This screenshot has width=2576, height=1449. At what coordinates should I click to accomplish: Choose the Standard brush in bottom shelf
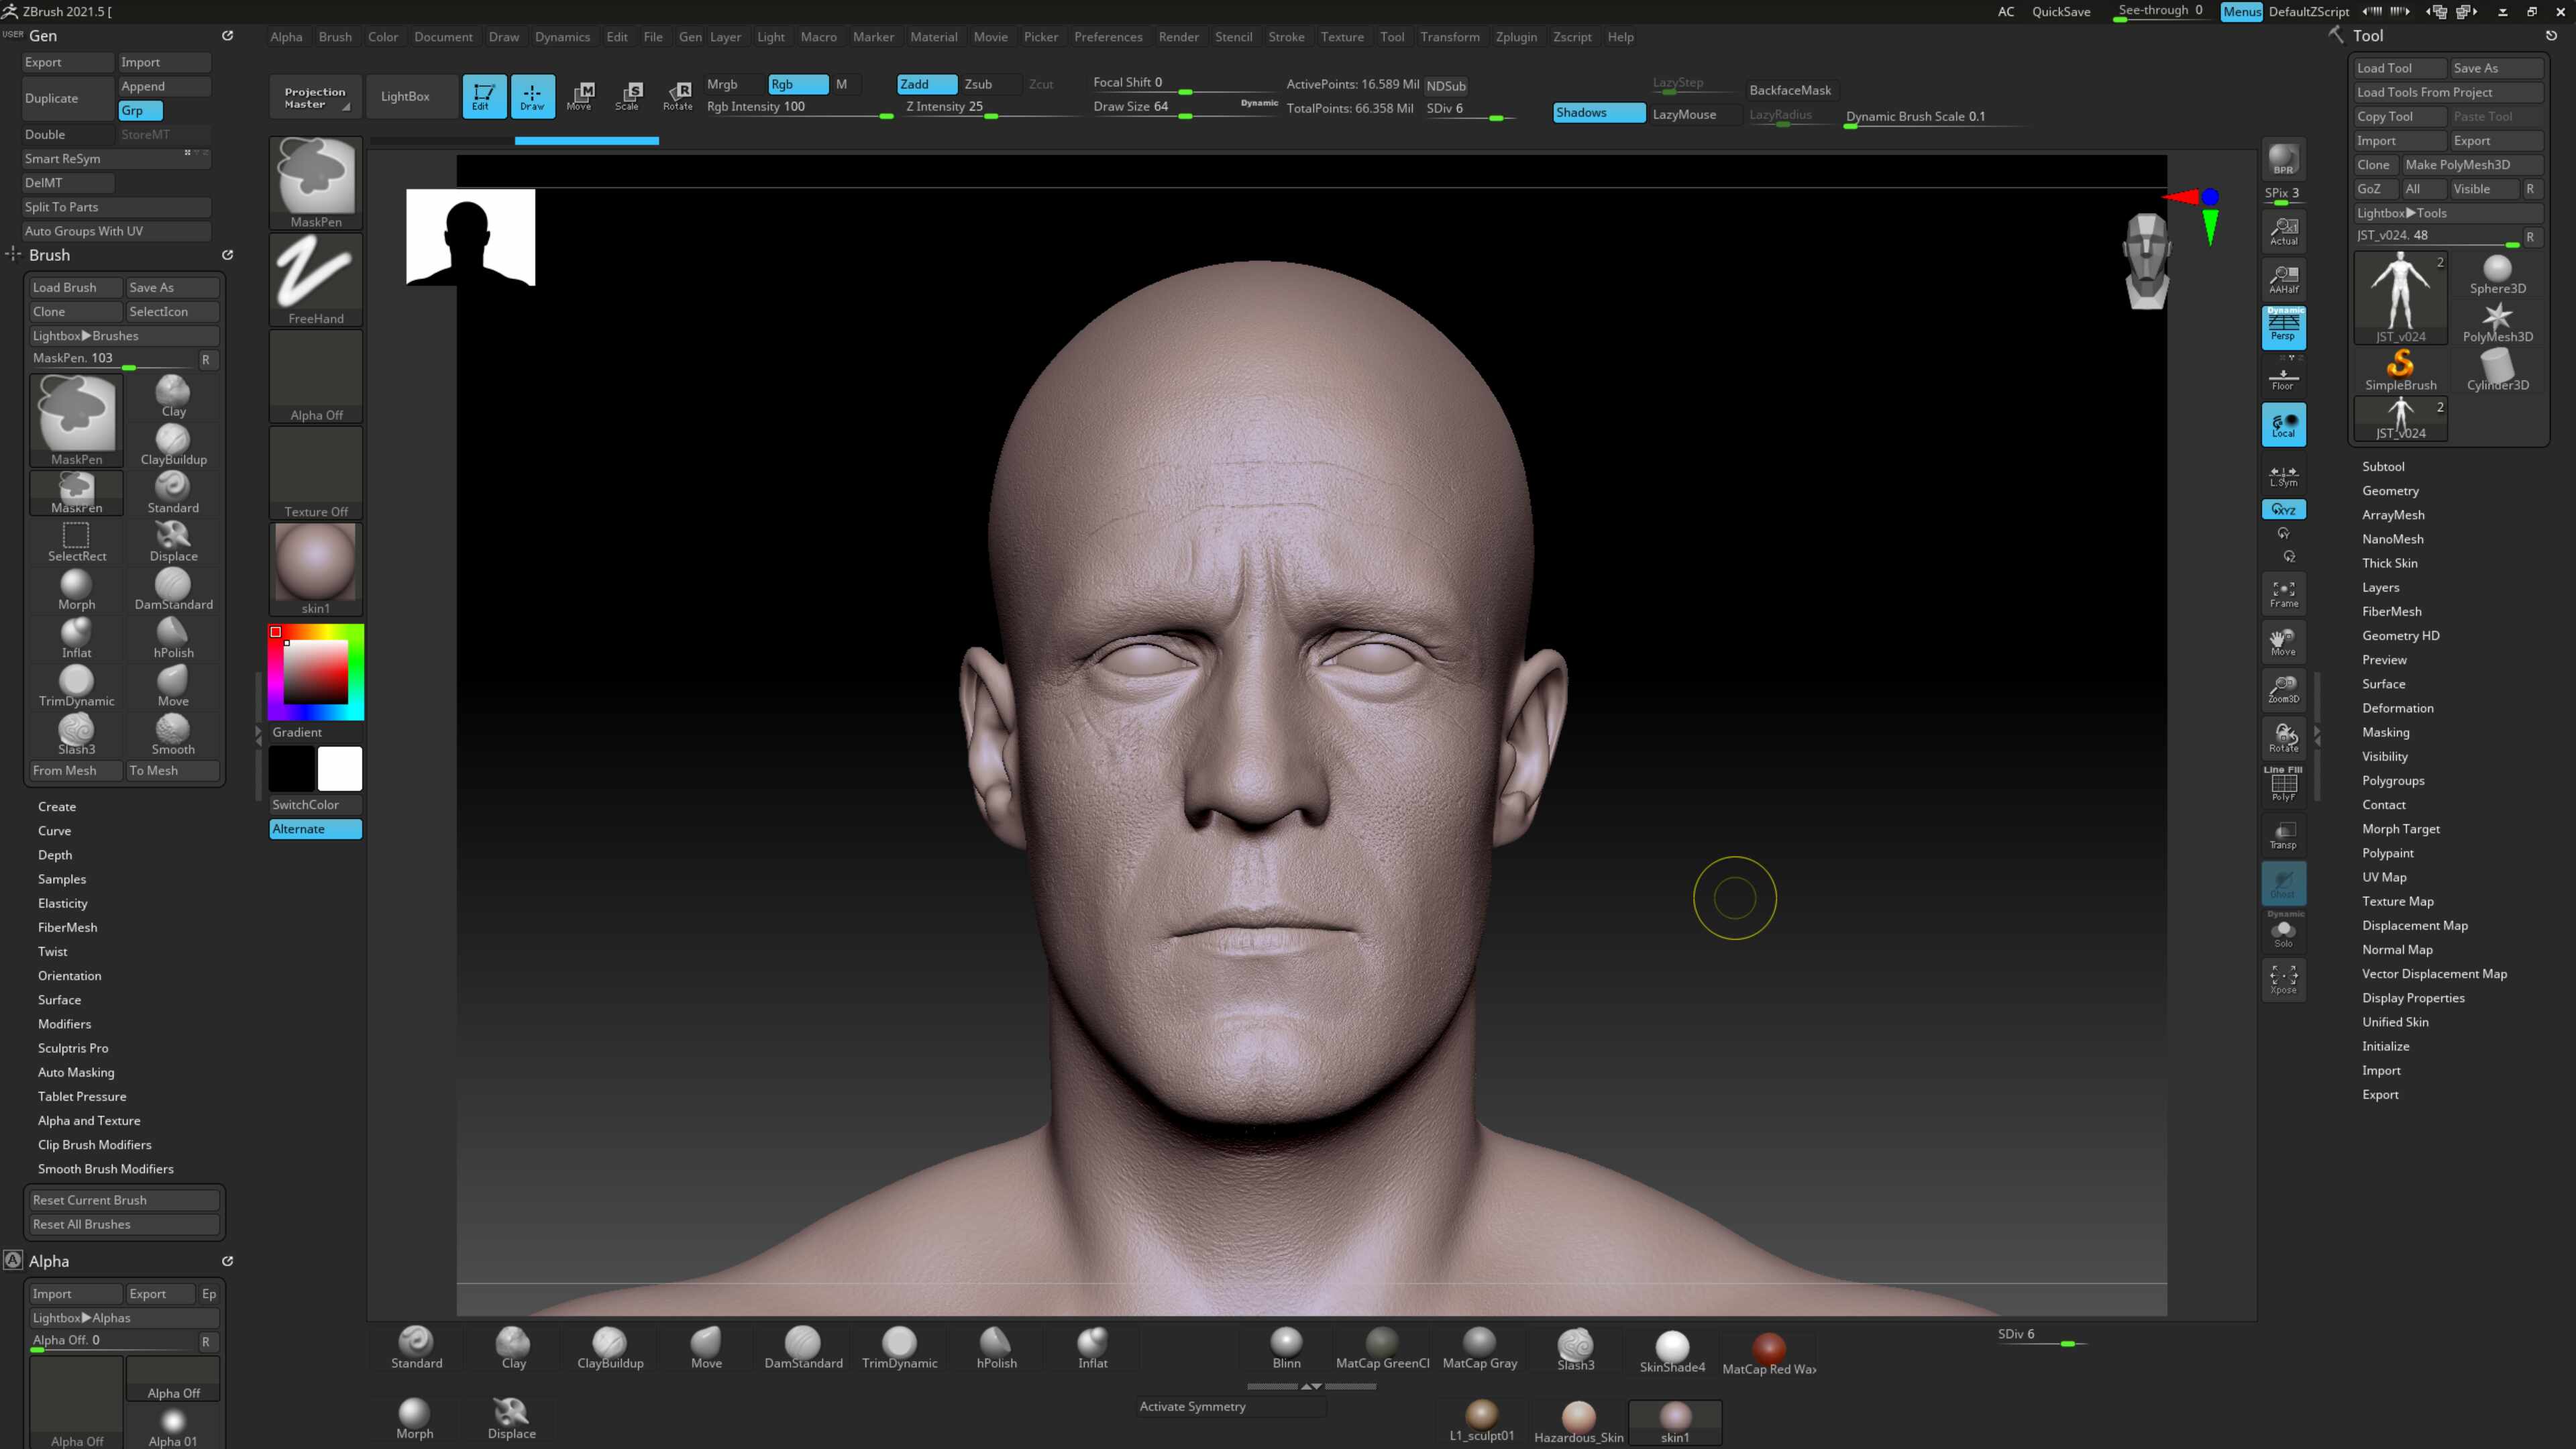click(416, 1347)
